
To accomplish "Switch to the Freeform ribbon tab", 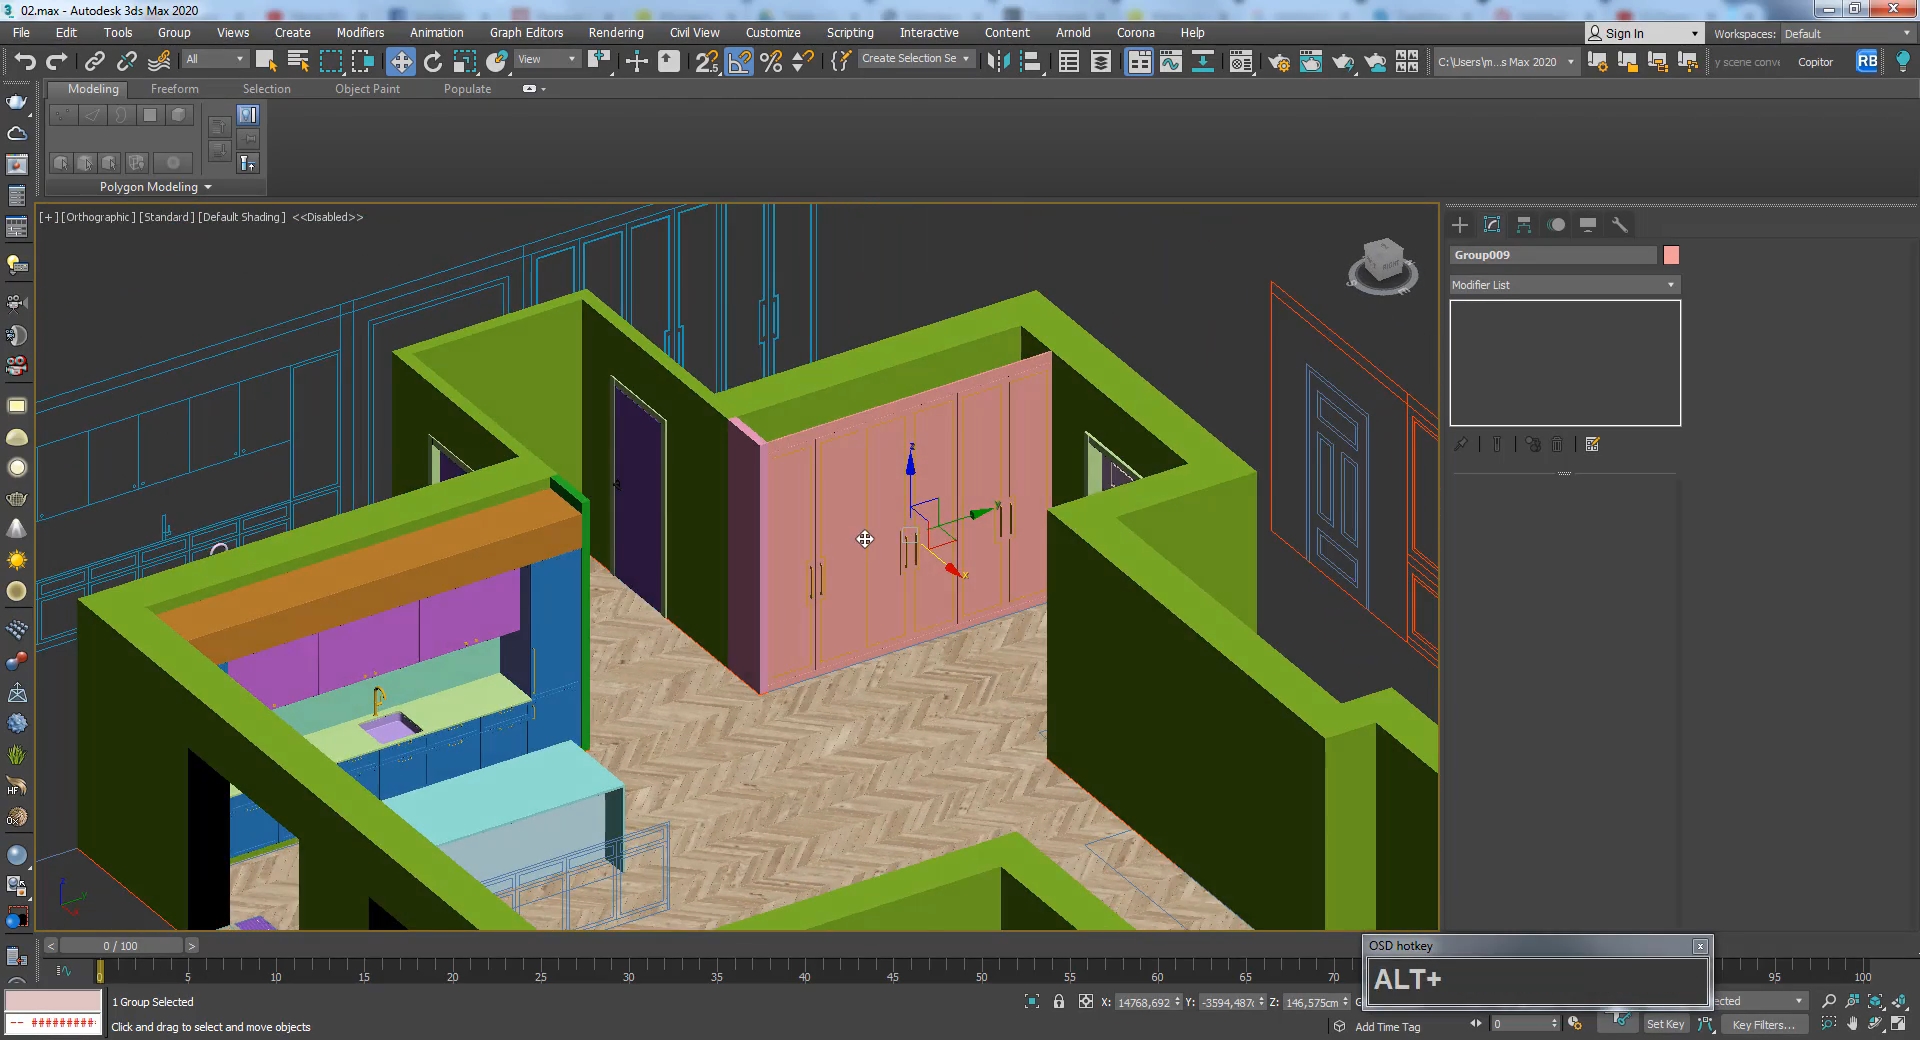I will pos(175,88).
